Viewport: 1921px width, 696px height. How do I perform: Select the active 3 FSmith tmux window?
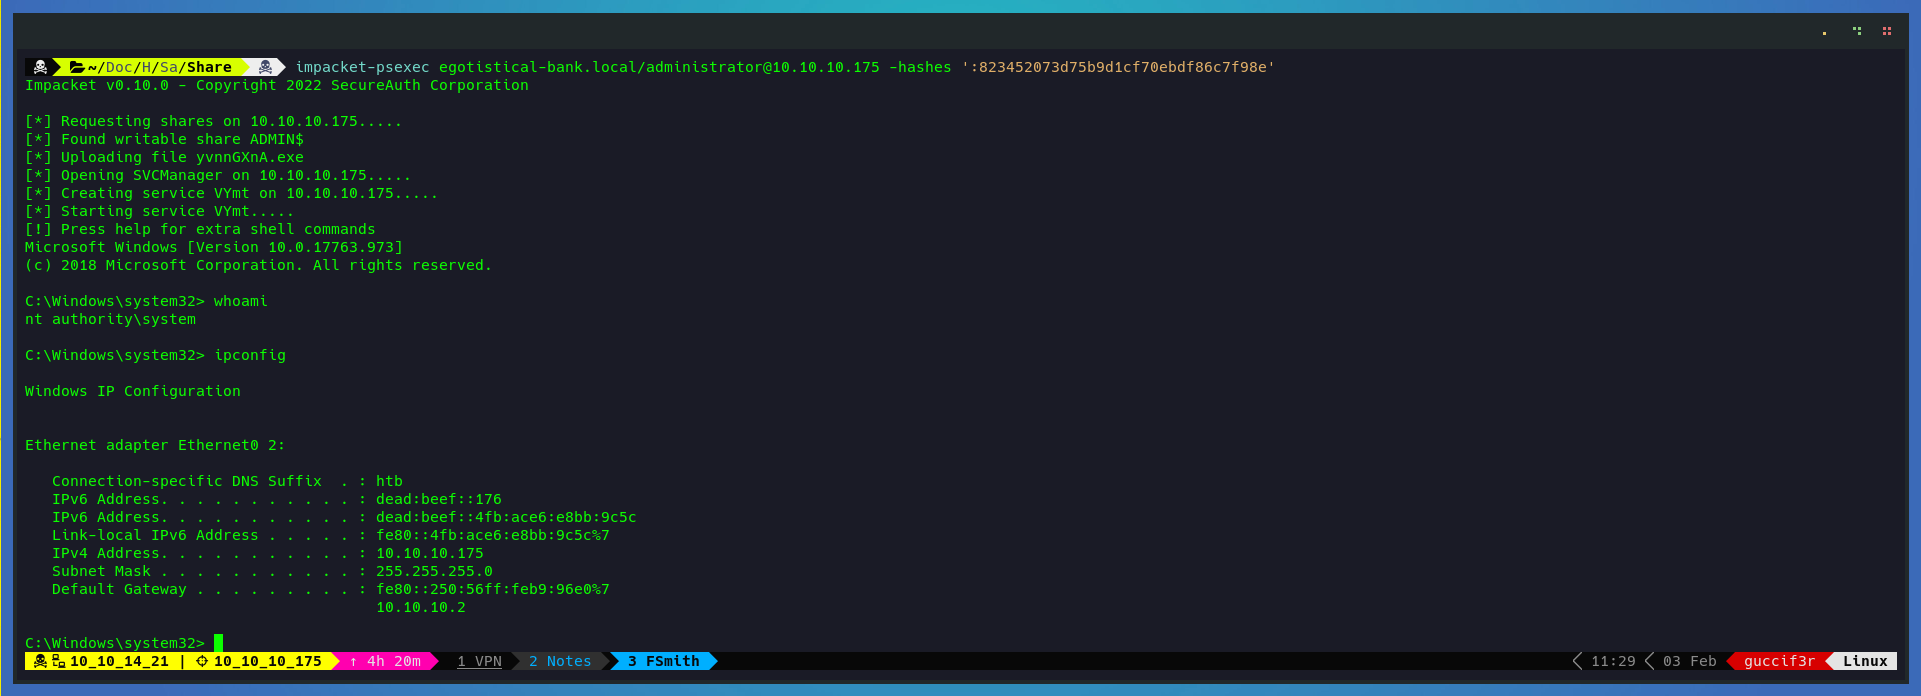click(663, 661)
